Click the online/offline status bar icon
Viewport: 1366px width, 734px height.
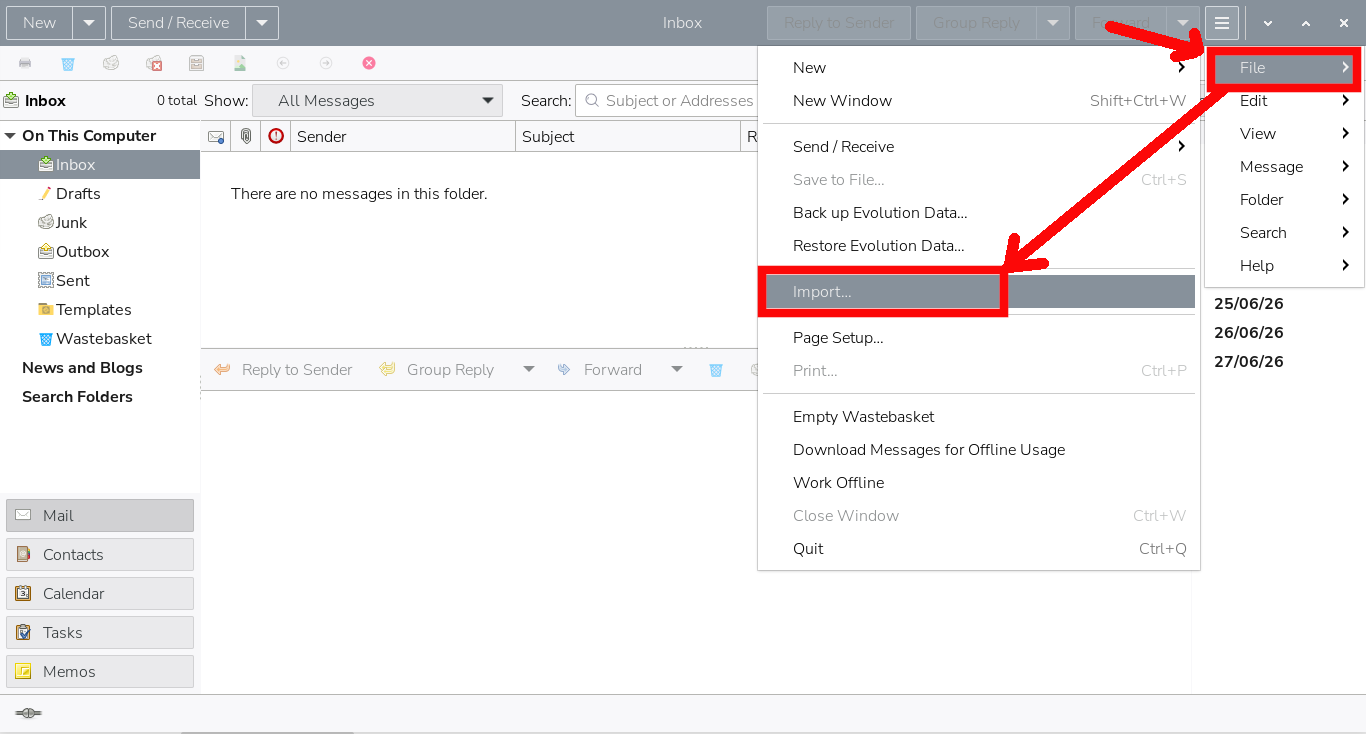point(28,713)
